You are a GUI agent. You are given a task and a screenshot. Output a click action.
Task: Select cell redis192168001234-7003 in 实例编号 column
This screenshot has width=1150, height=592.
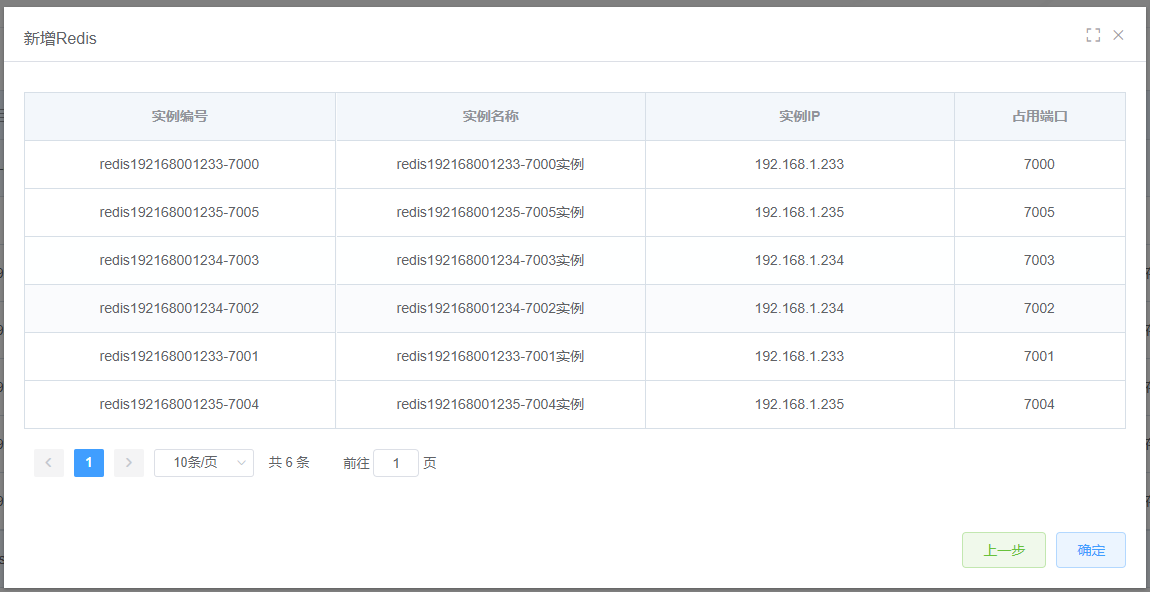pyautogui.click(x=180, y=260)
